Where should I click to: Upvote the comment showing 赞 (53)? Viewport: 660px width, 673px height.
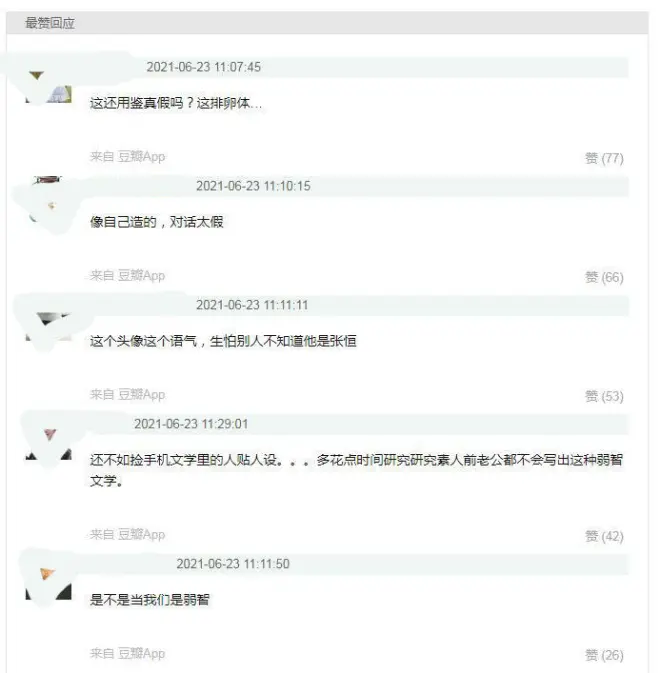coord(604,396)
